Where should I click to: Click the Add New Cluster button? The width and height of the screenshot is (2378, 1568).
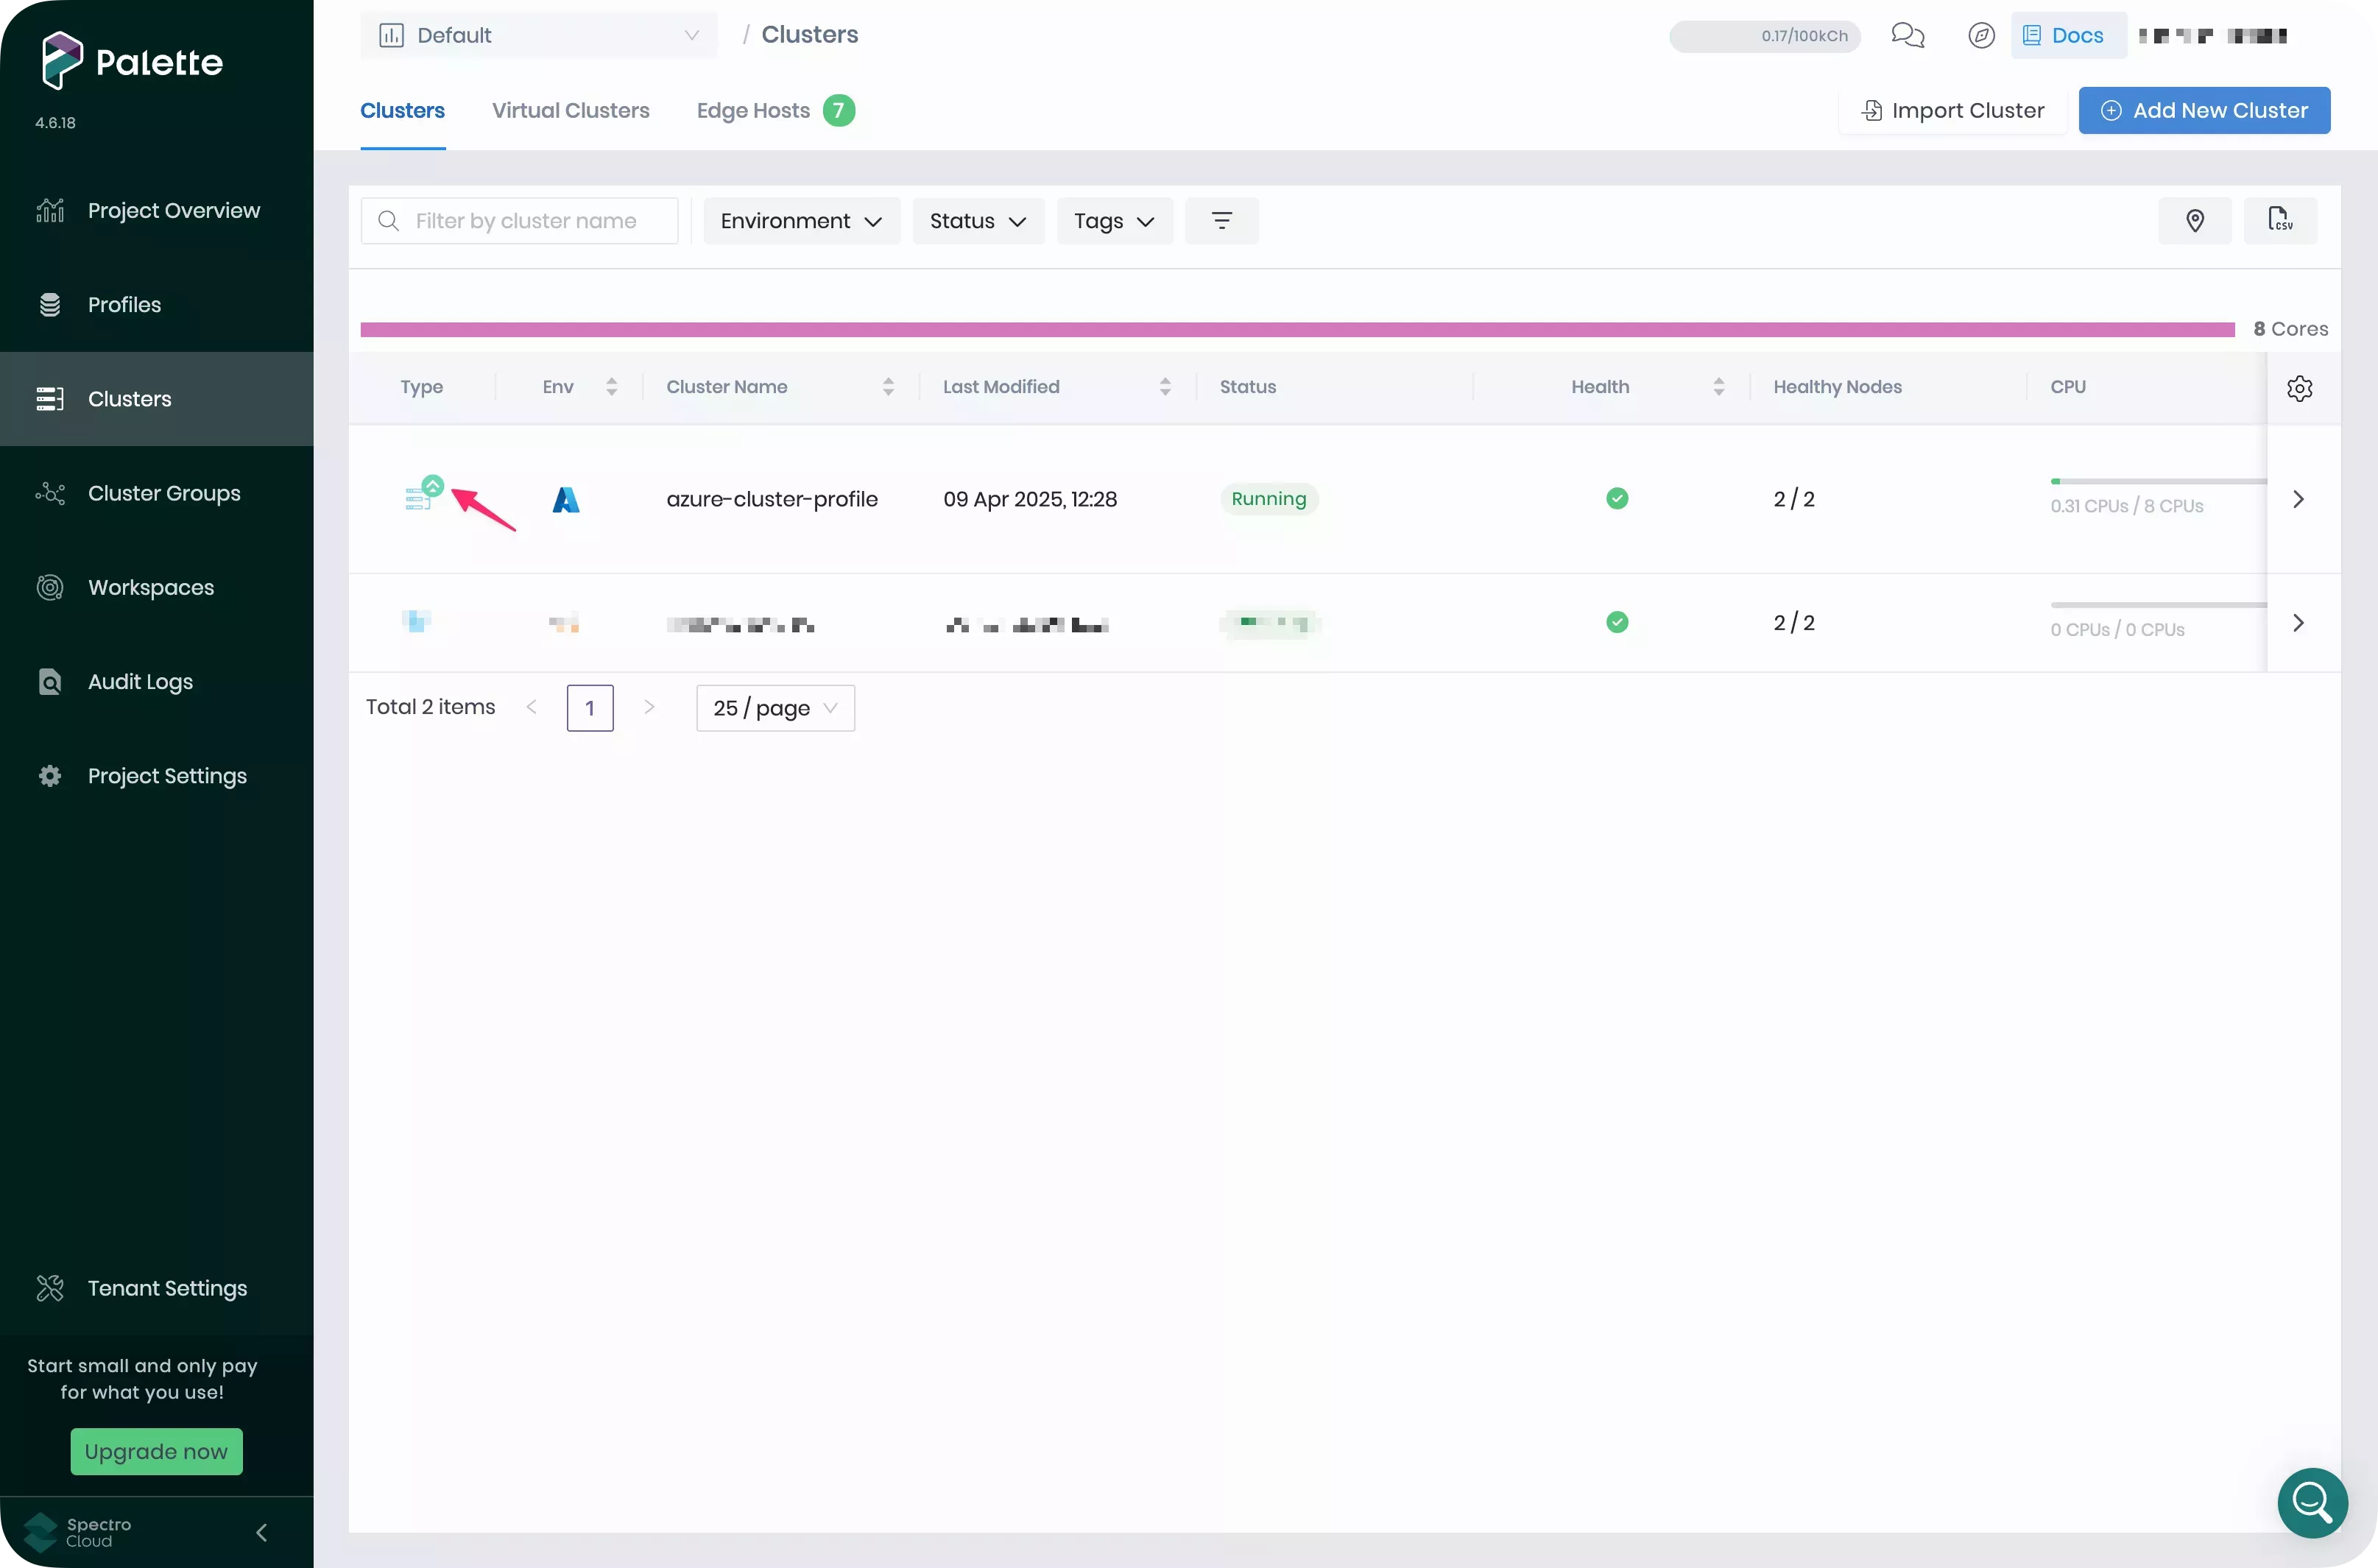click(x=2203, y=110)
